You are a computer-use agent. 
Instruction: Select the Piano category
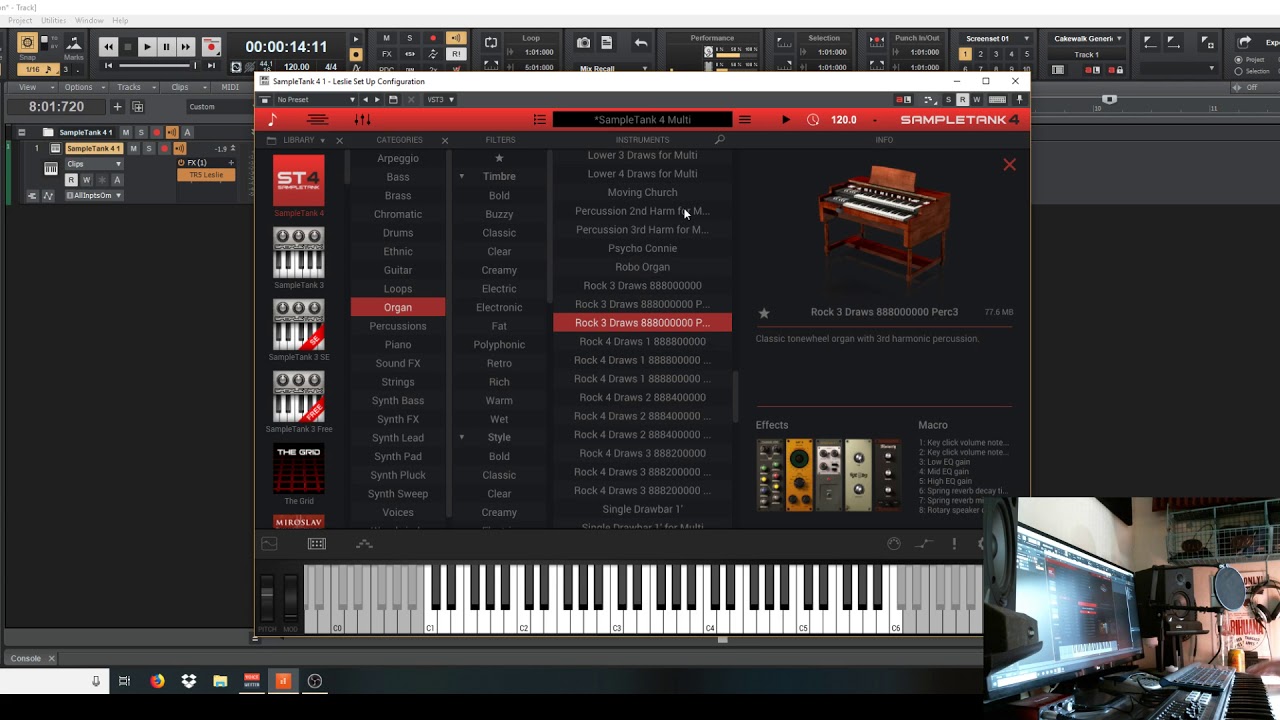tap(398, 345)
